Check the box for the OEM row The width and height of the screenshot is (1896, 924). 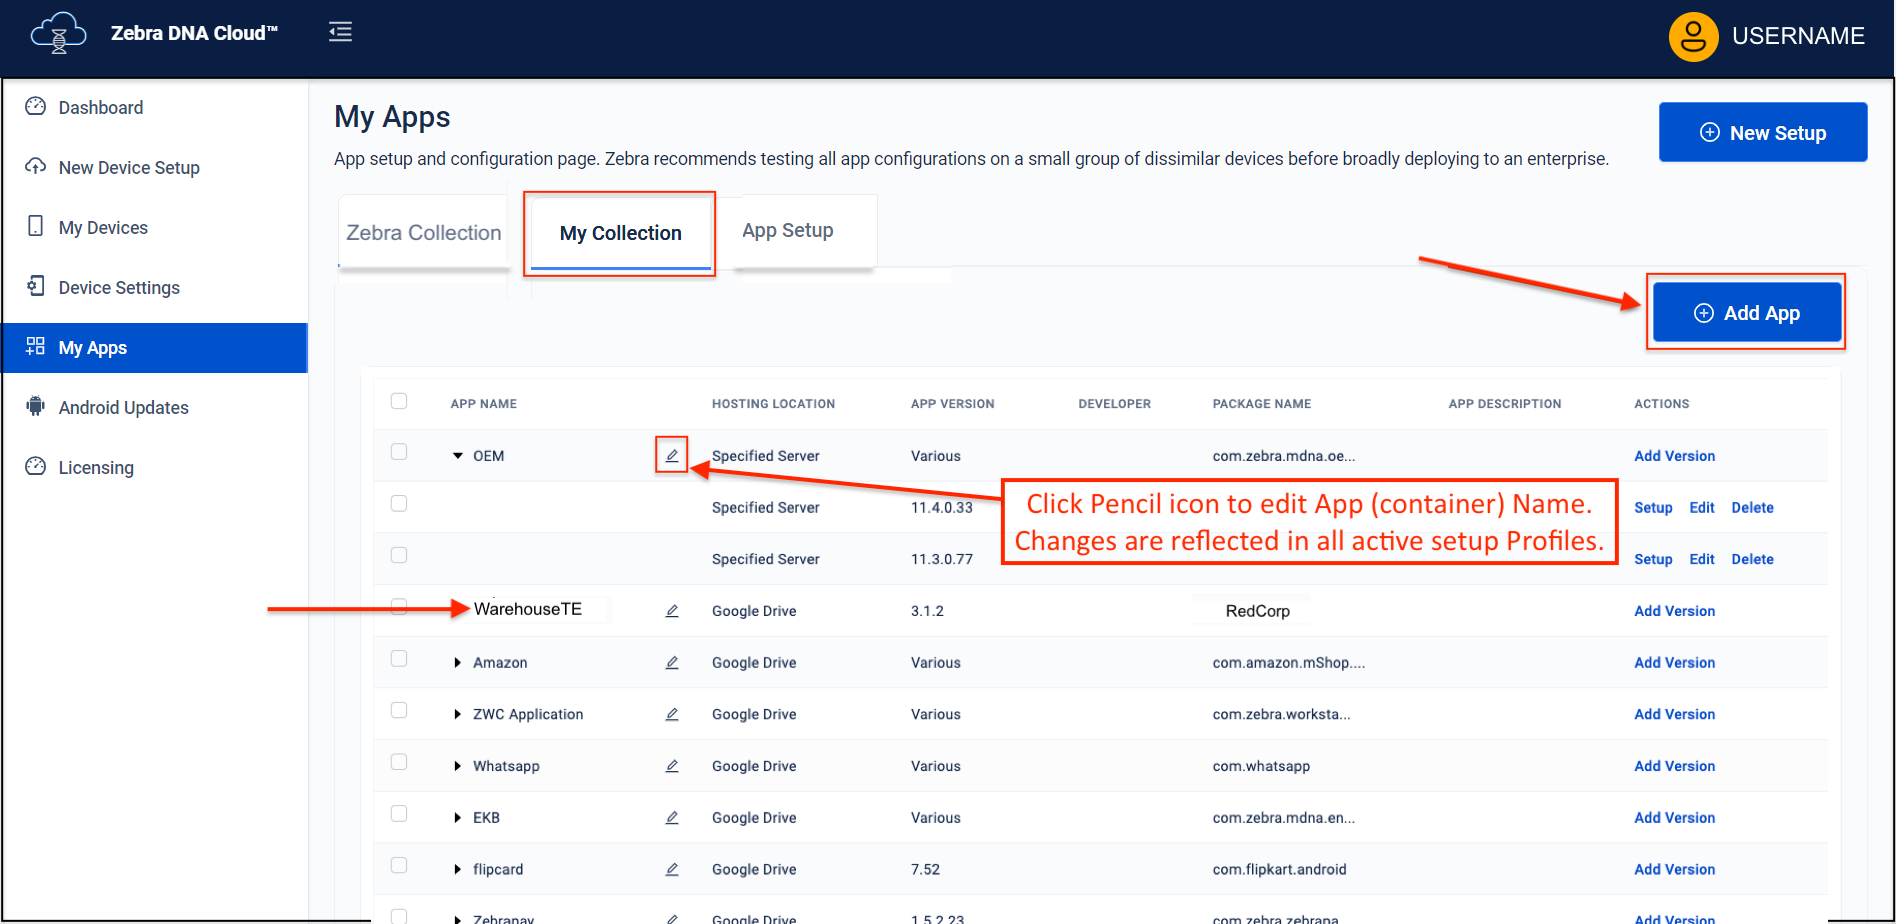point(399,452)
